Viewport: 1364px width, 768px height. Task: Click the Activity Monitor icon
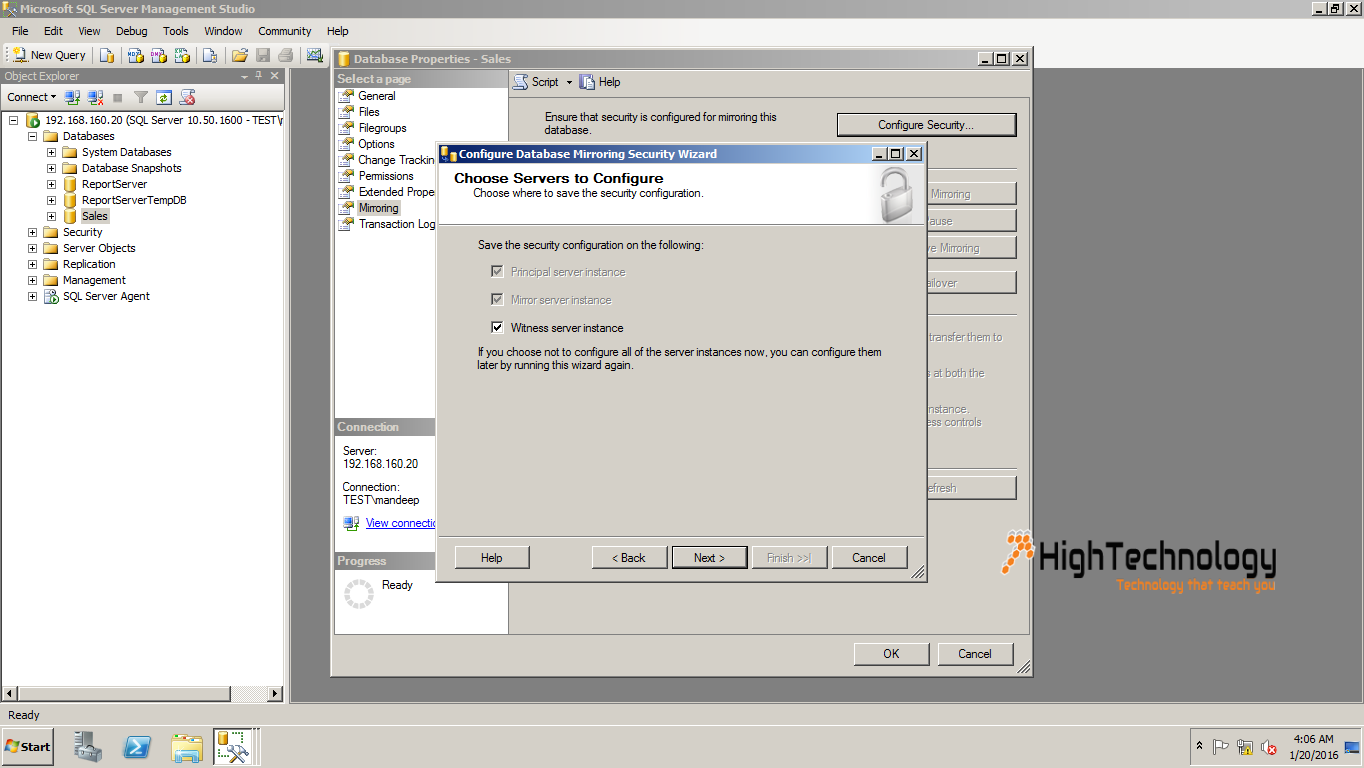(314, 55)
